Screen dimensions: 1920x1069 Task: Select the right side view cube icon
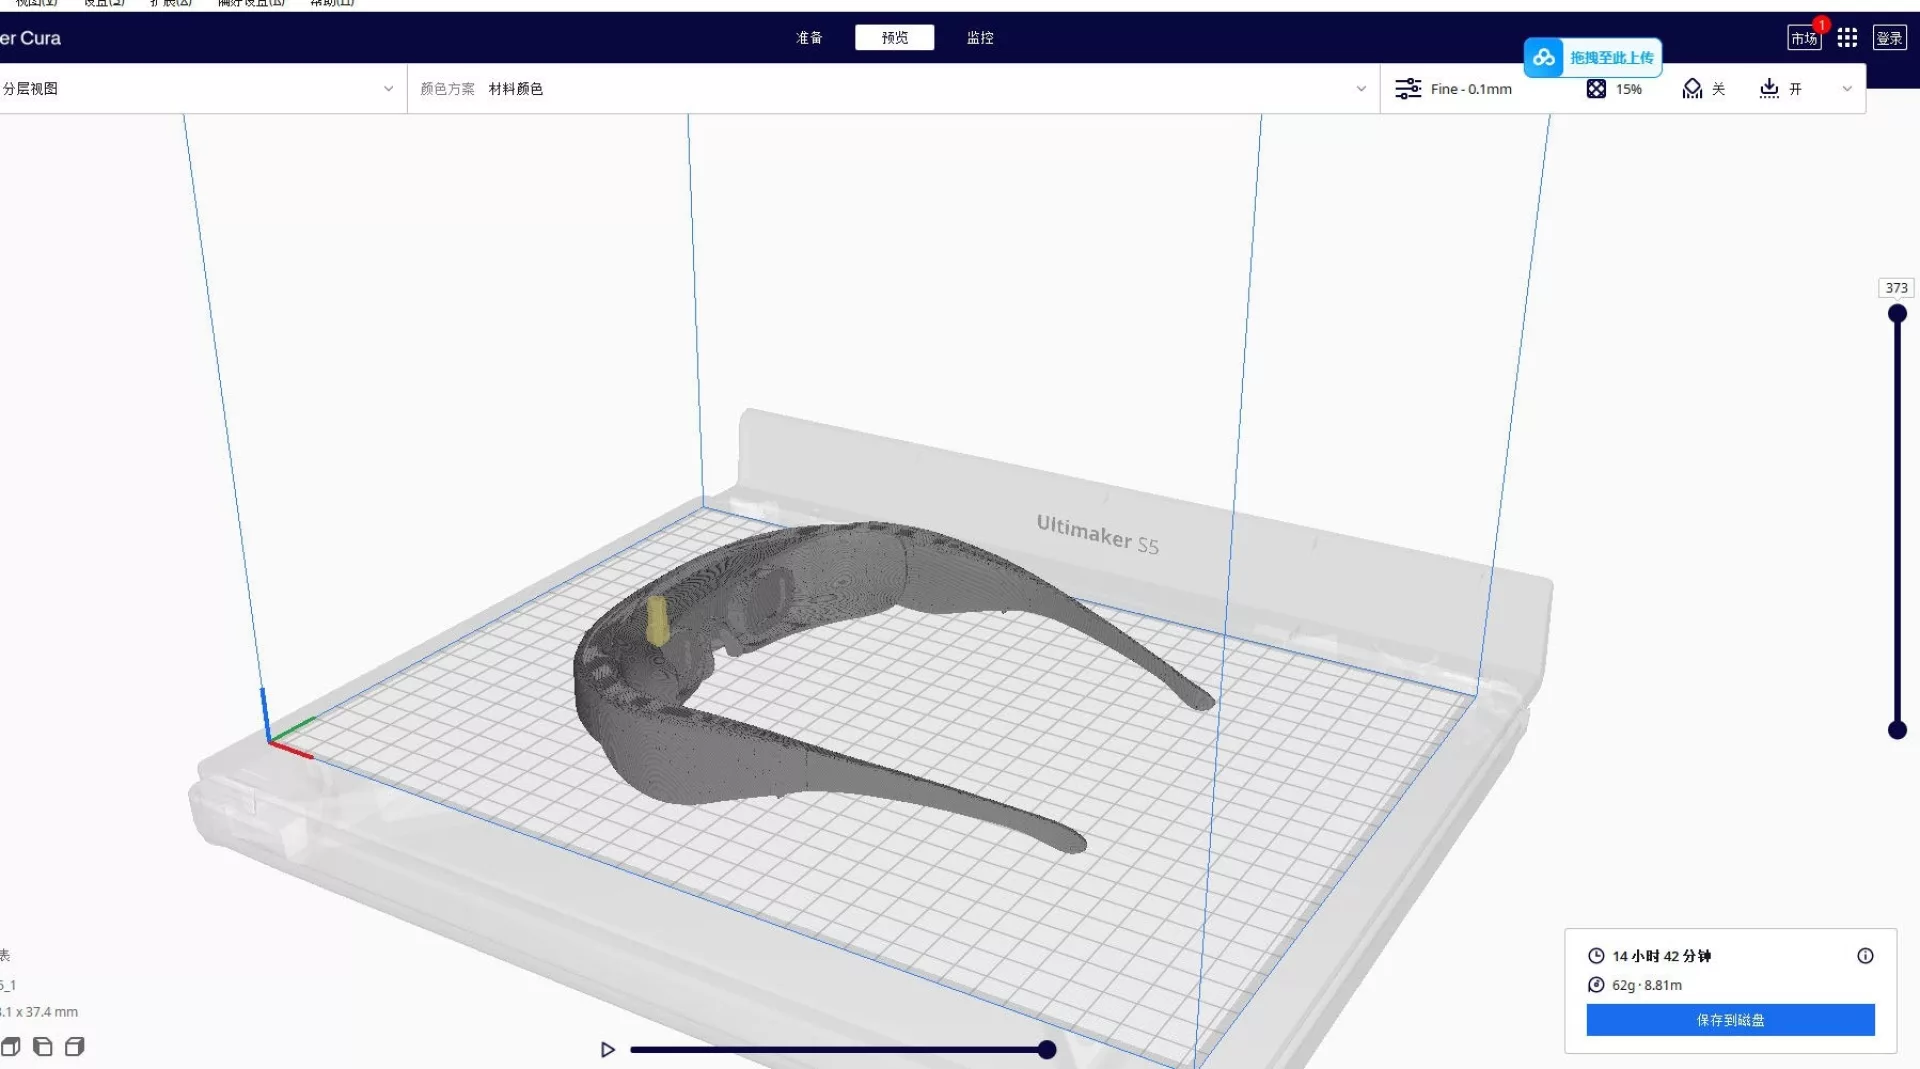coord(75,1047)
